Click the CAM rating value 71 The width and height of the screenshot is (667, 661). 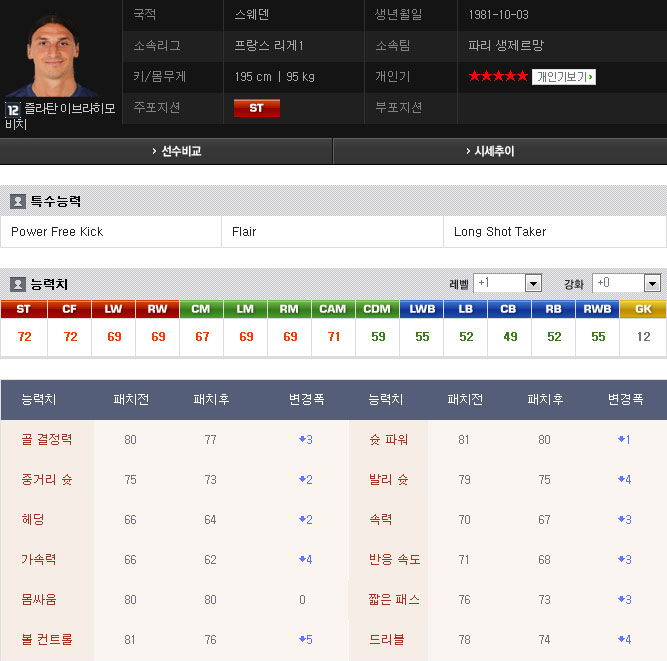click(x=334, y=337)
